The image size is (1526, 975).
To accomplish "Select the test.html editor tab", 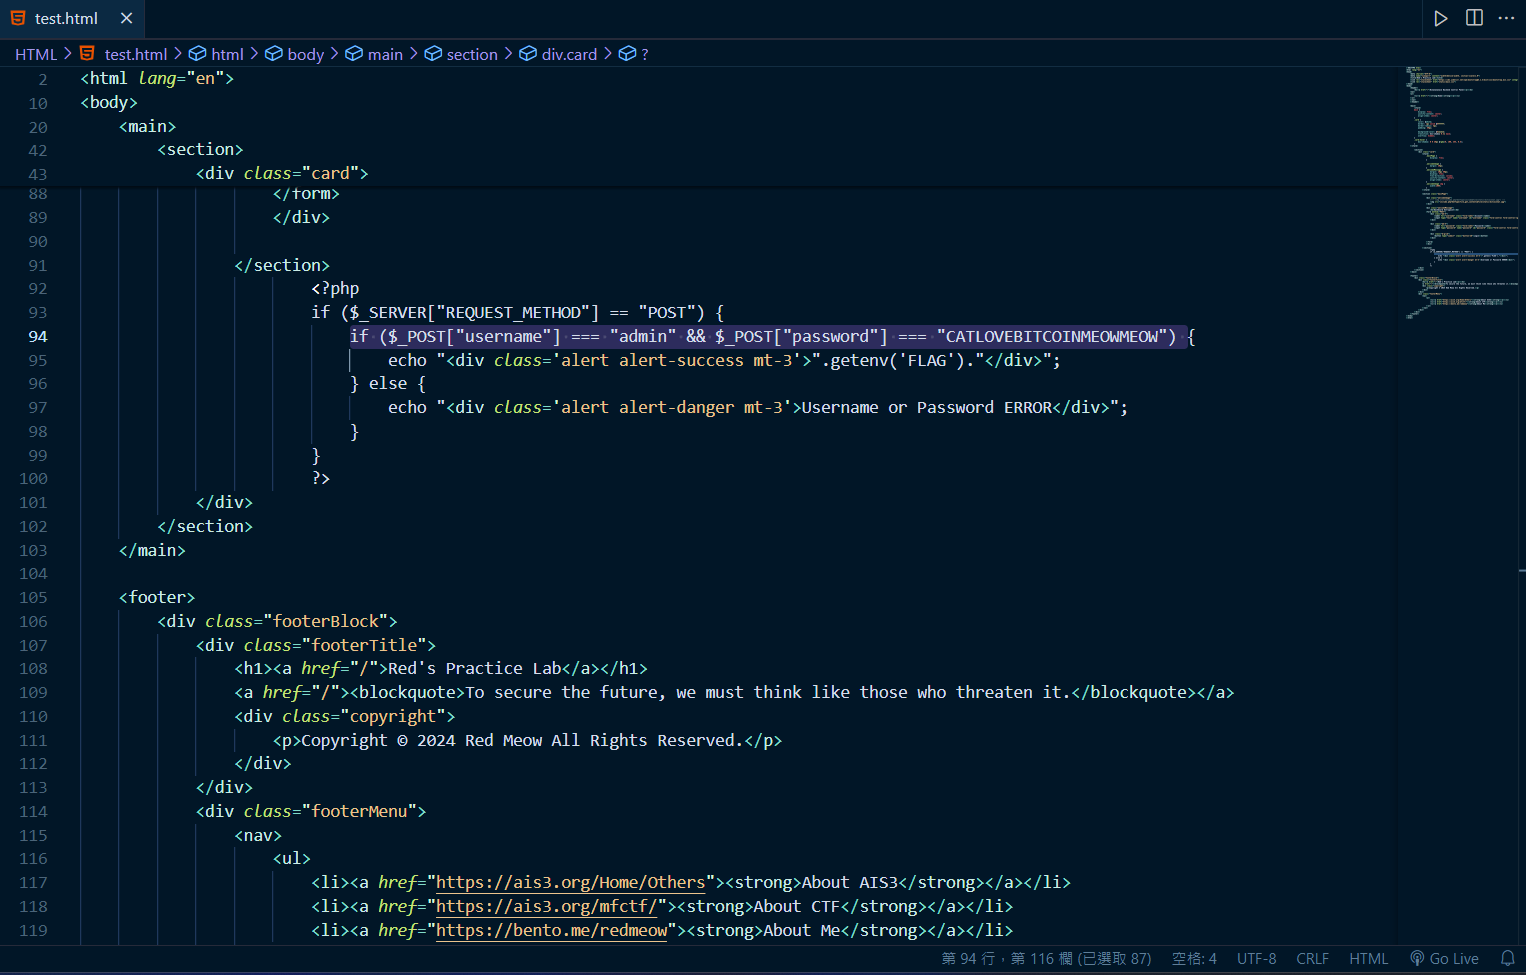I will (x=66, y=18).
